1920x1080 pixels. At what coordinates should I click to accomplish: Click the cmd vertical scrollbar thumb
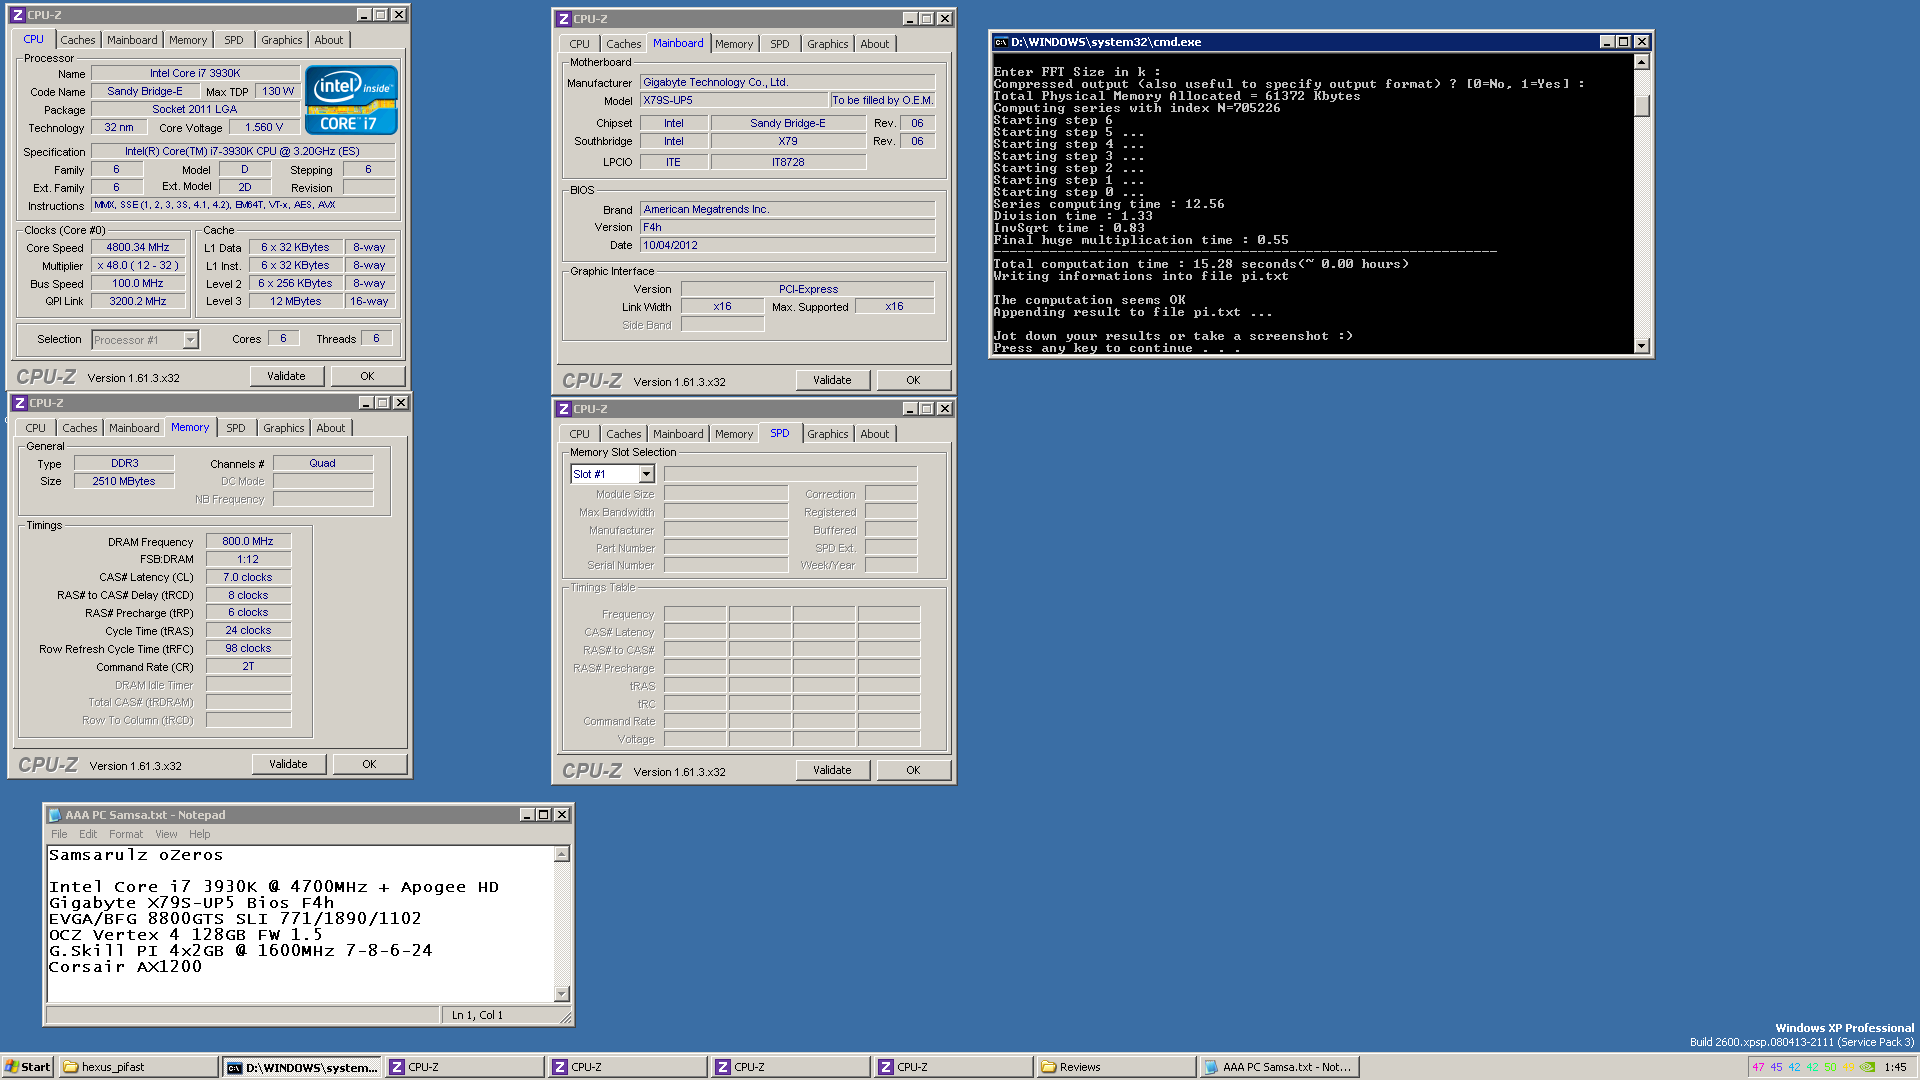tap(1641, 105)
